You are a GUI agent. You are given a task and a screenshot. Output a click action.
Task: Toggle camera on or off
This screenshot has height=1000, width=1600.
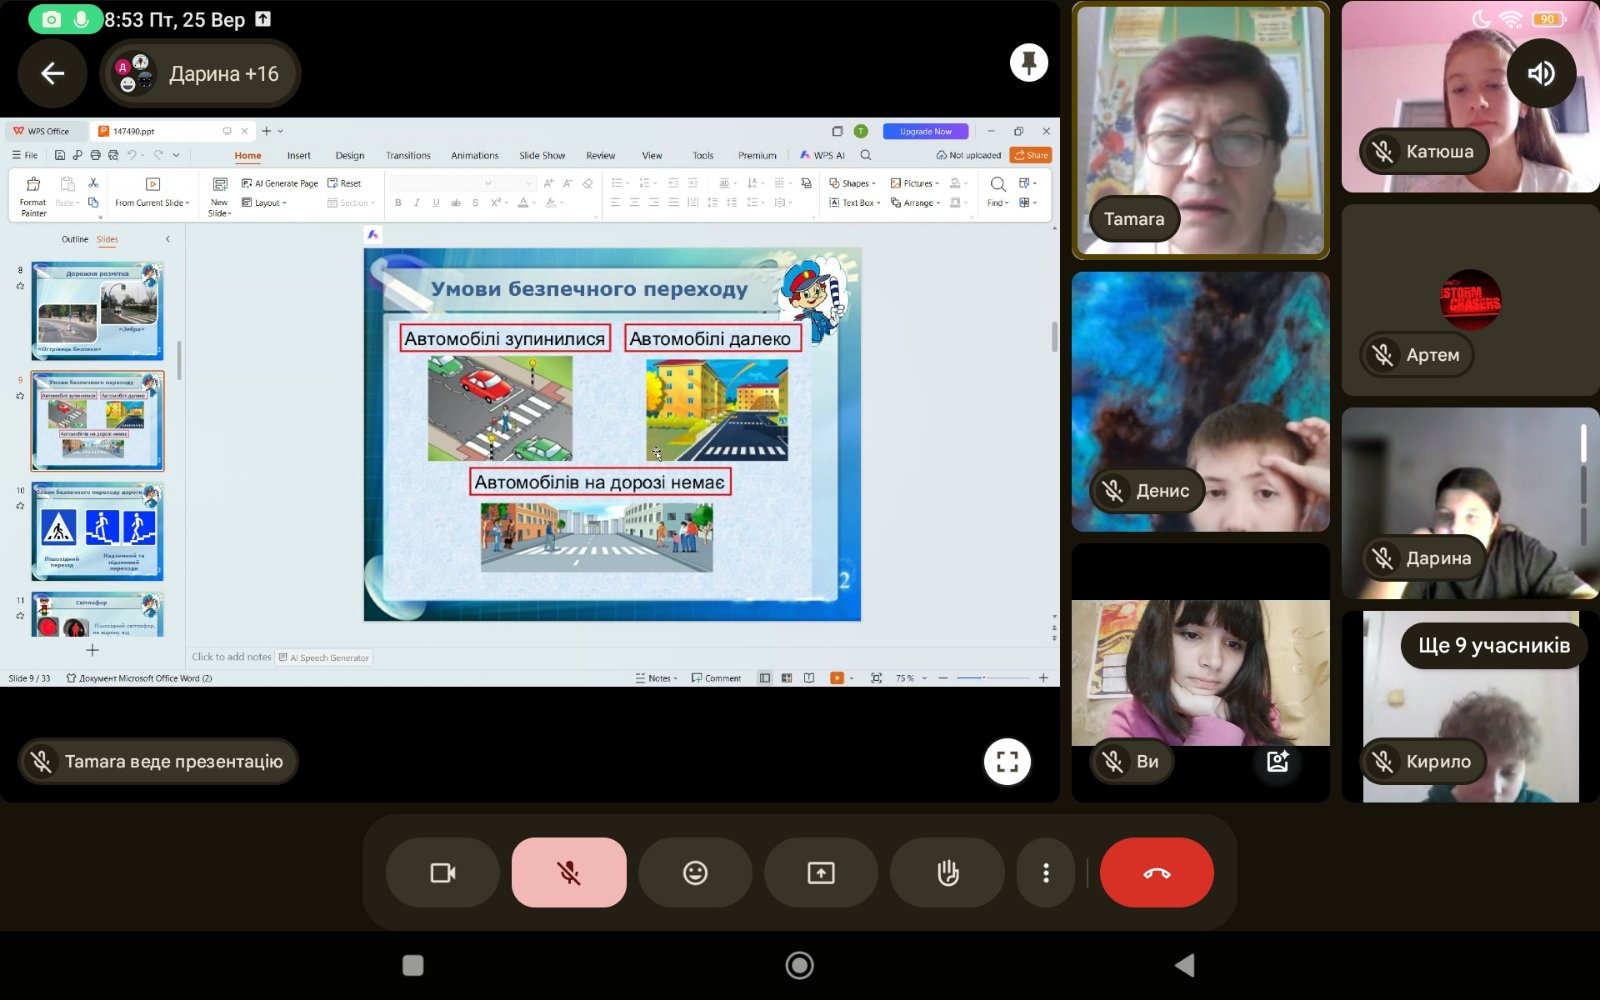click(443, 873)
